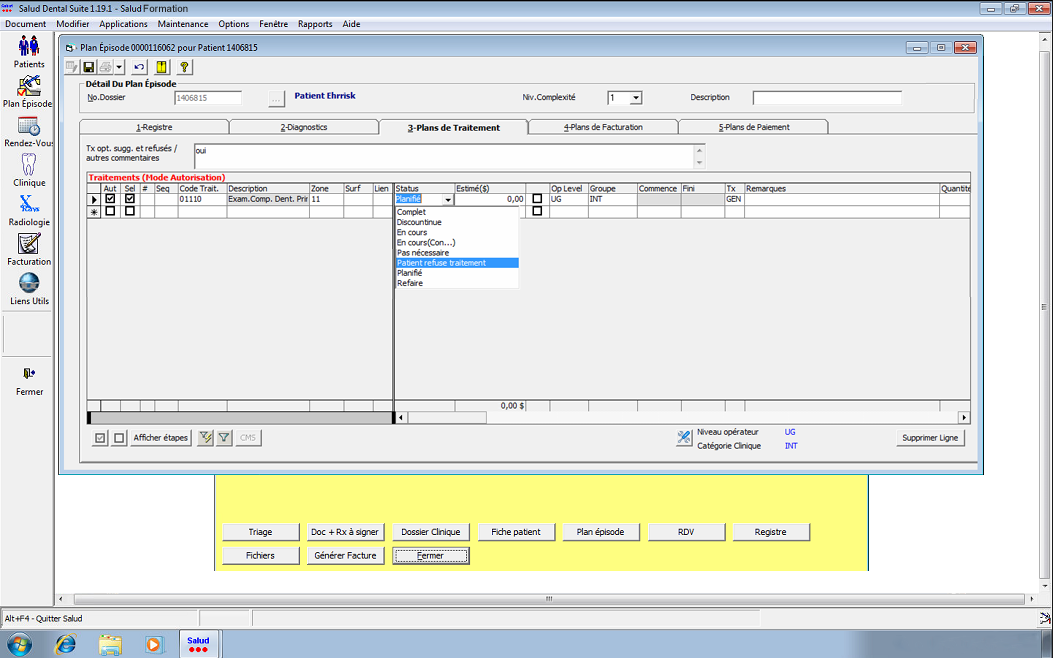Viewport: 1053px width, 658px height.
Task: Click the tools icon beside Niveau opérateur
Action: coord(684,438)
